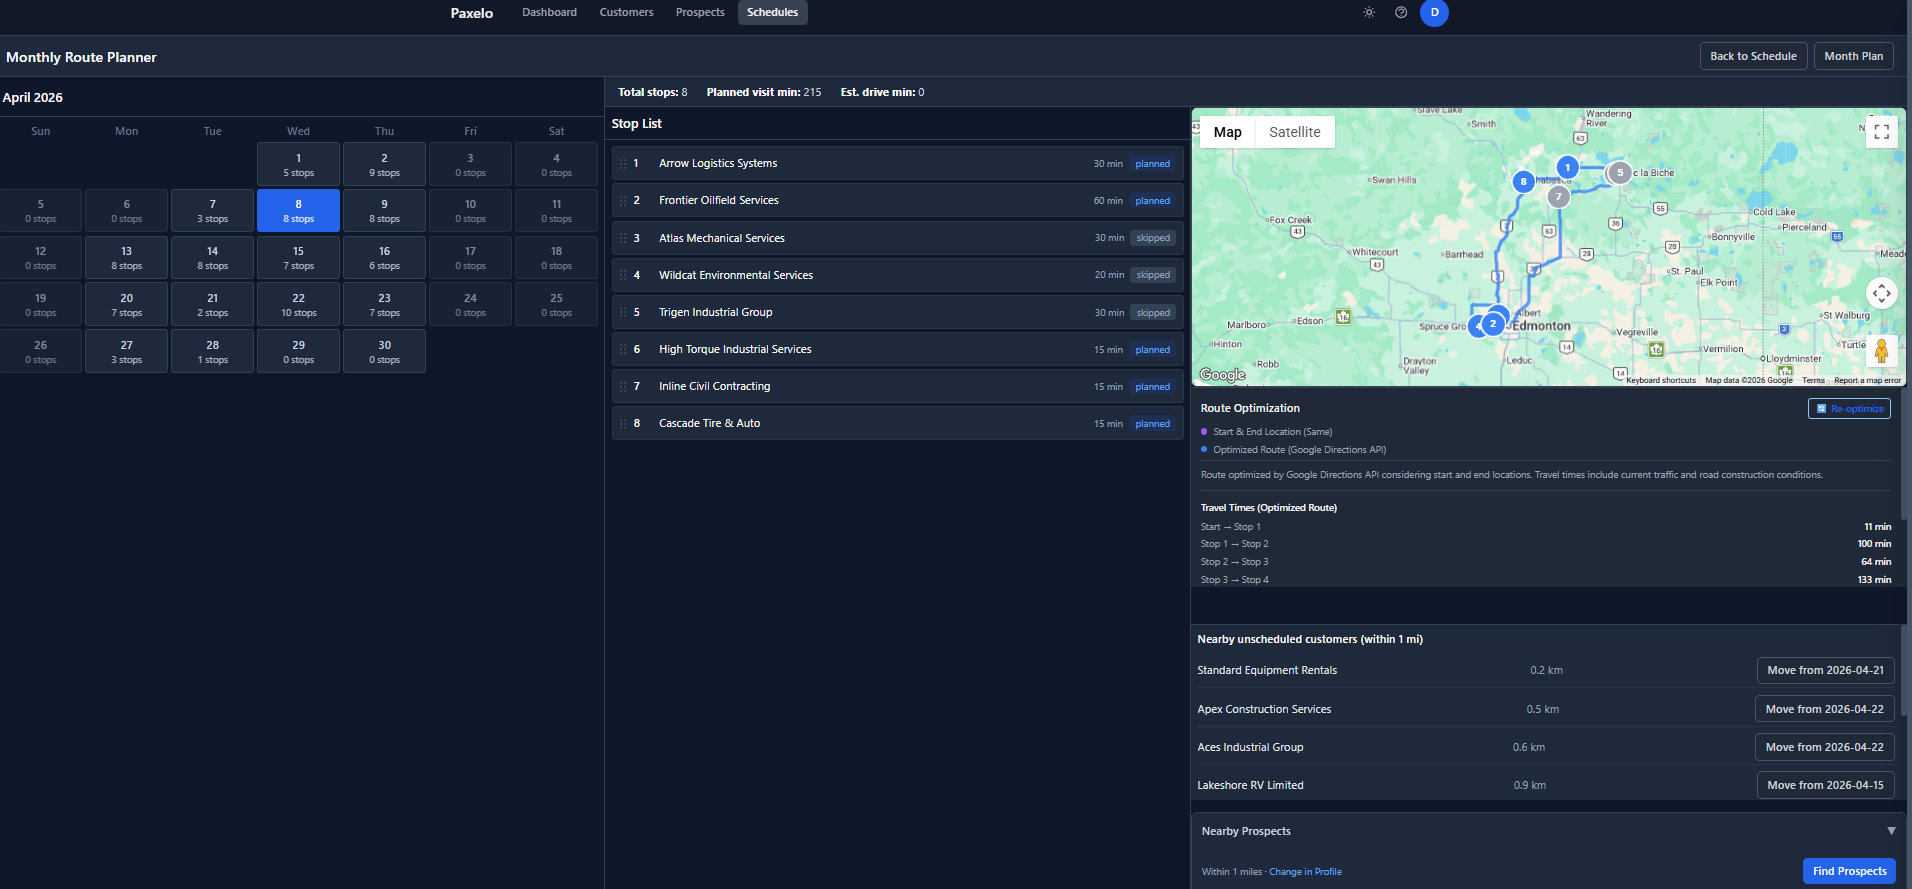The image size is (1912, 889).
Task: Click the Paxelo logo
Action: tap(471, 13)
